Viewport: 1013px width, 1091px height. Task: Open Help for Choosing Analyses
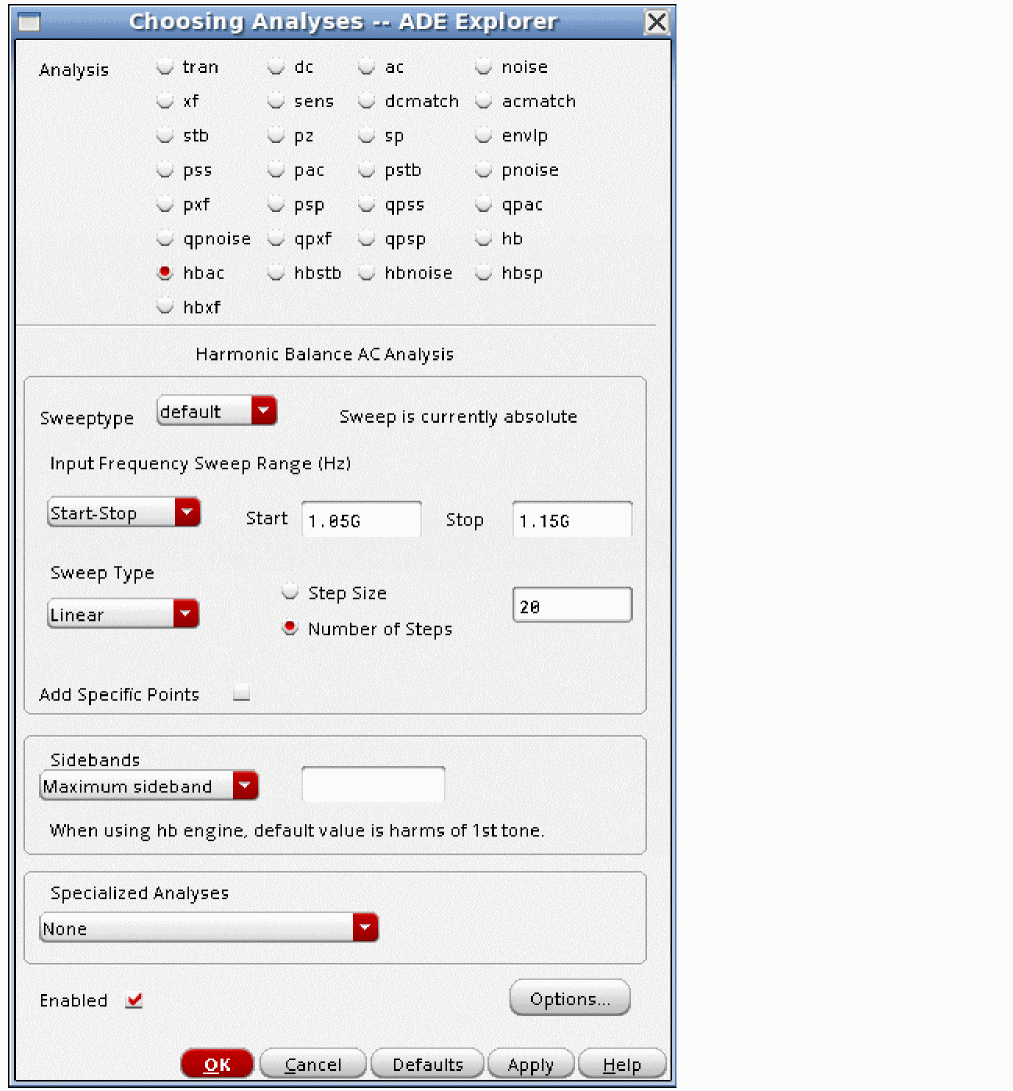click(622, 1065)
